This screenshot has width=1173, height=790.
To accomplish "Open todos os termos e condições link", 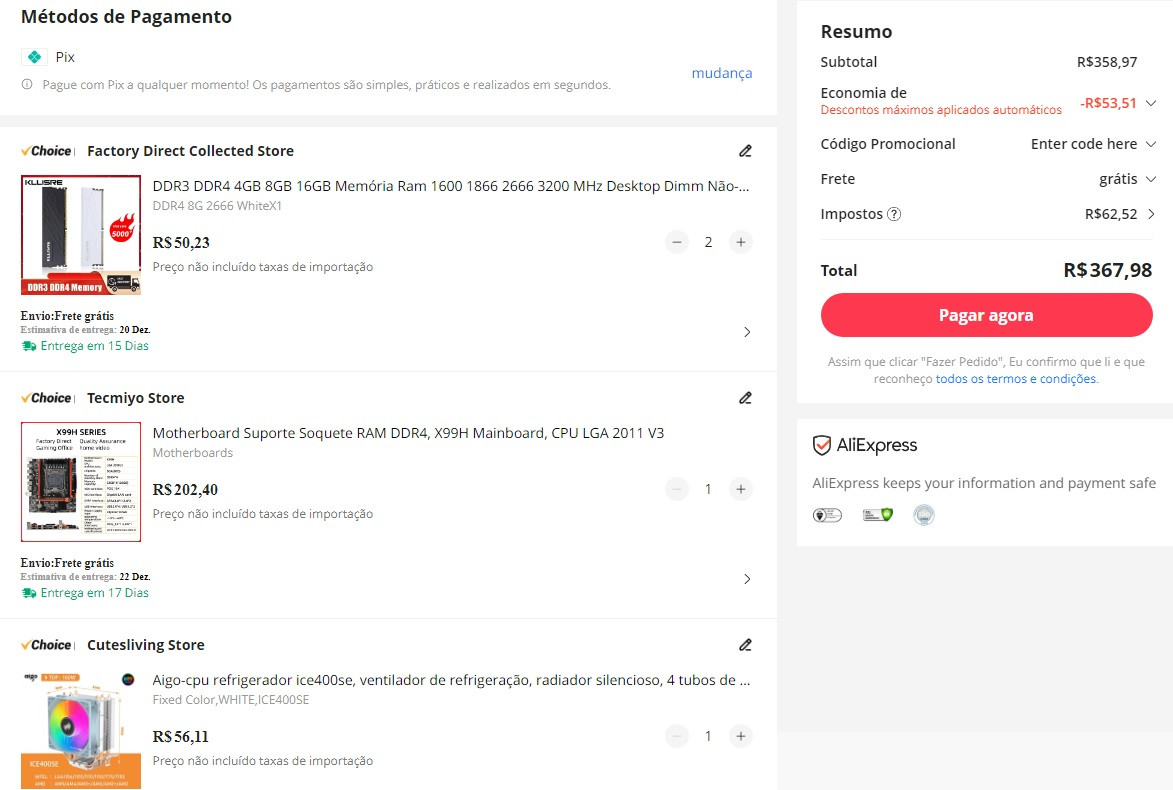I will tap(1016, 379).
